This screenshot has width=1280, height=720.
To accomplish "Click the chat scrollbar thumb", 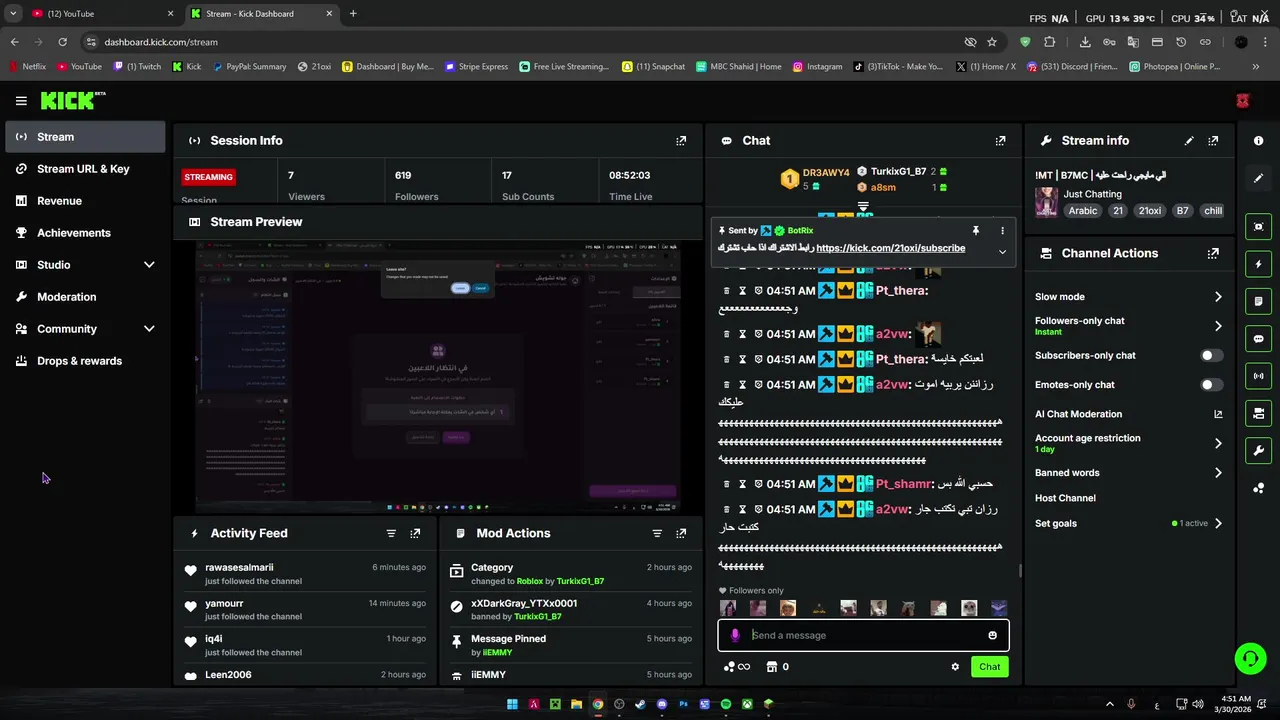I will pos(1020,571).
